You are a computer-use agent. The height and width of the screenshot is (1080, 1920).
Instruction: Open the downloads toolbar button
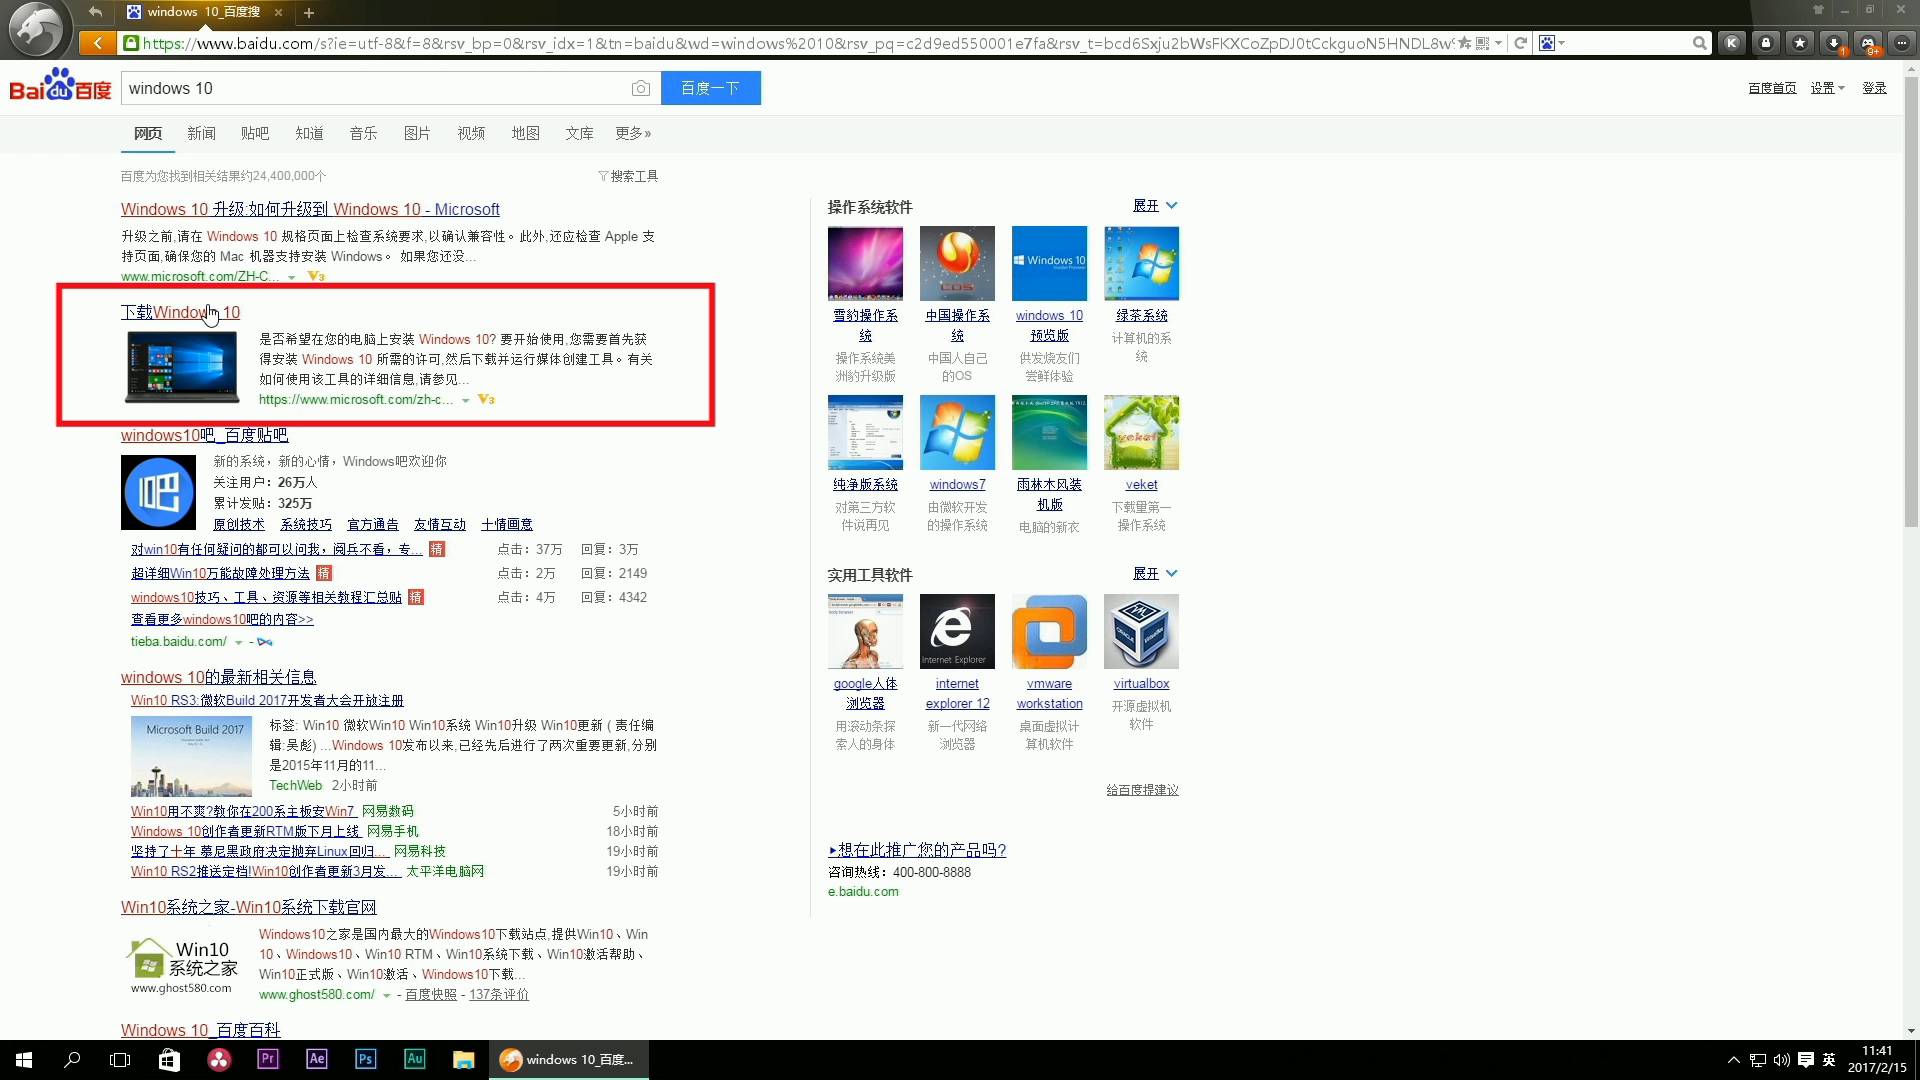1834,43
